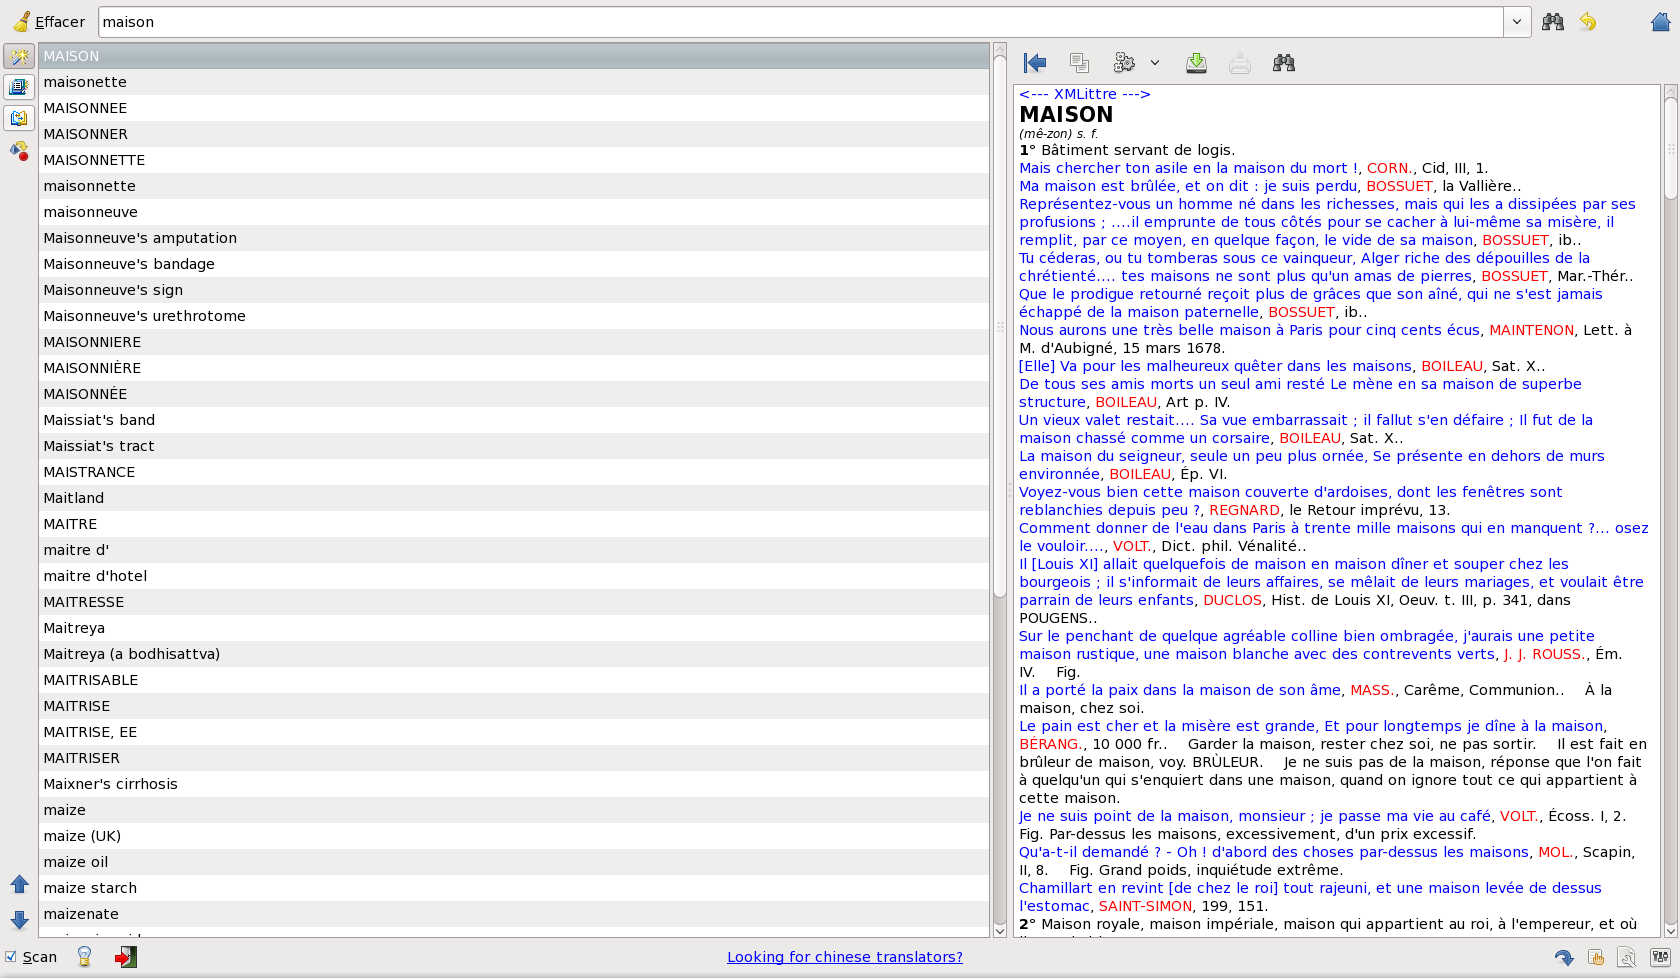Select the fuzzy query wand icon in sidebar

click(x=19, y=56)
